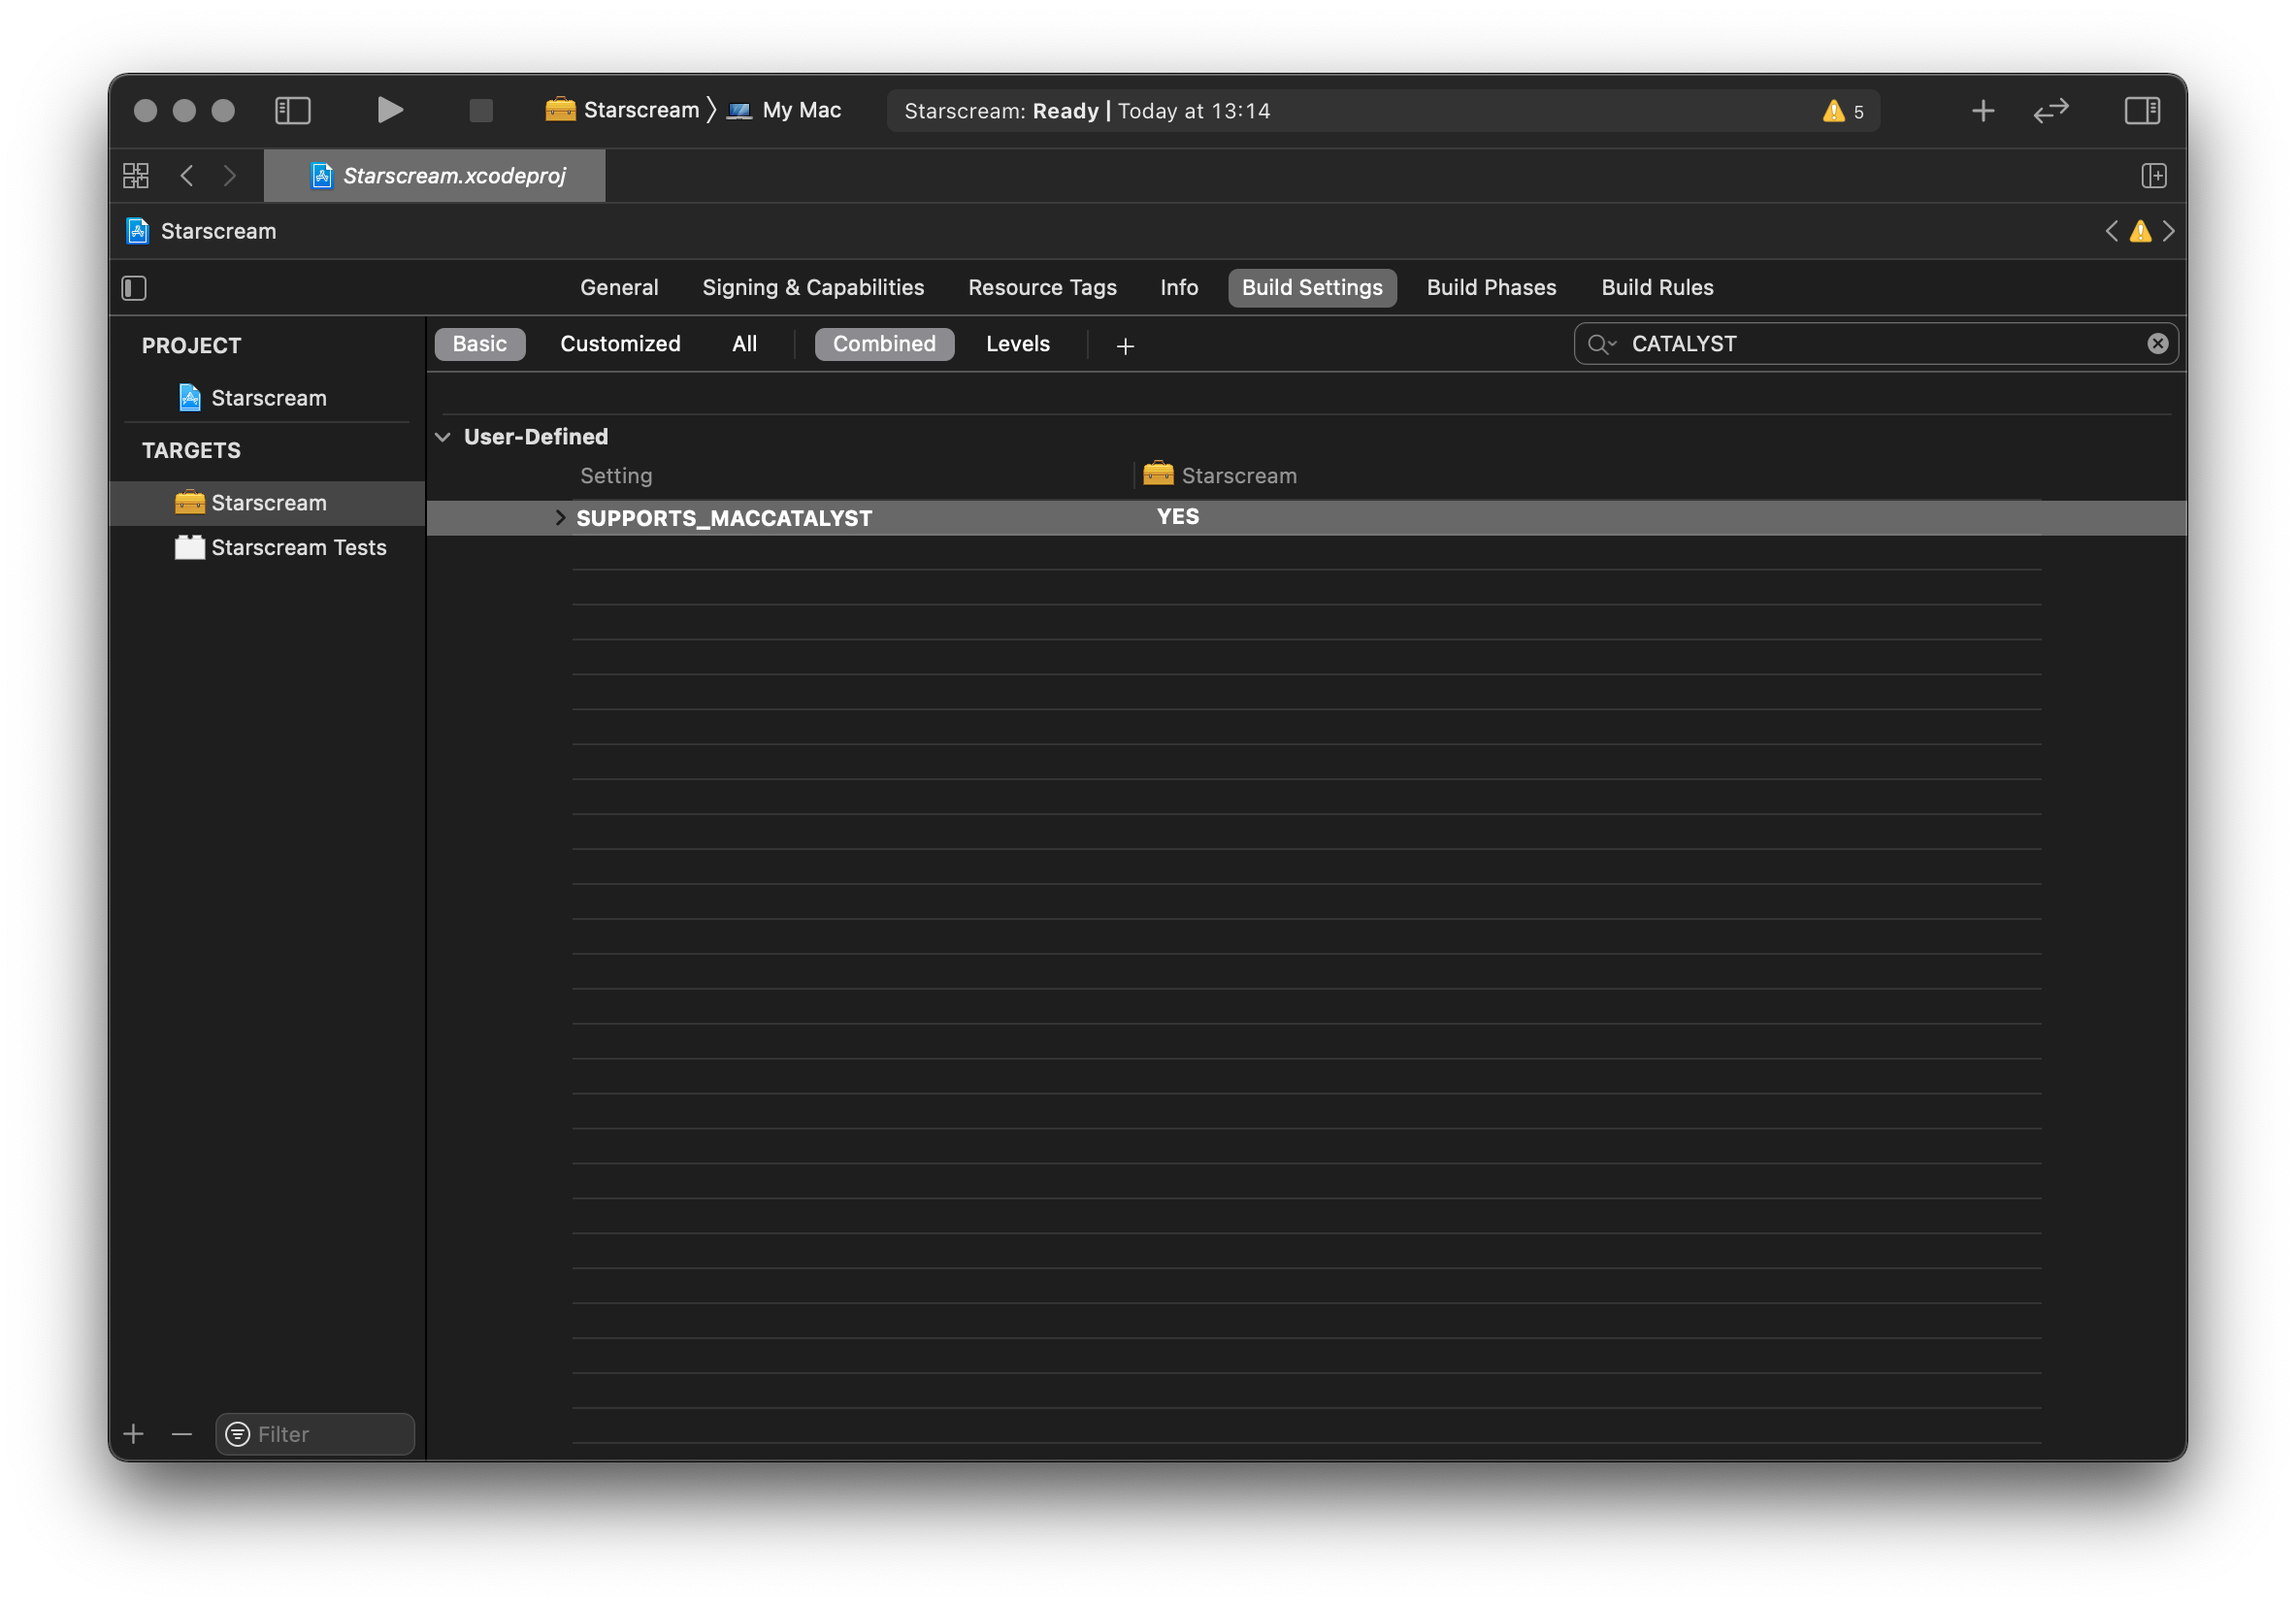This screenshot has height=1605, width=2296.
Task: Switch to the General tab
Action: click(x=619, y=288)
